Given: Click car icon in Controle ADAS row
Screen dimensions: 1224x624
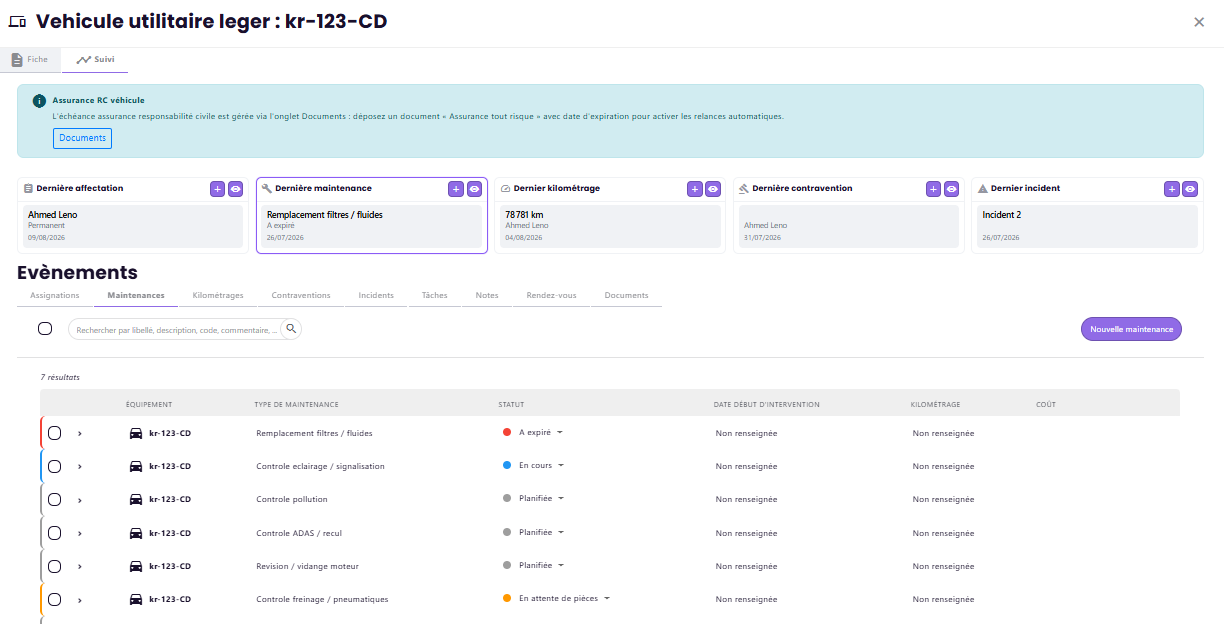Looking at the screenshot, I should point(136,533).
